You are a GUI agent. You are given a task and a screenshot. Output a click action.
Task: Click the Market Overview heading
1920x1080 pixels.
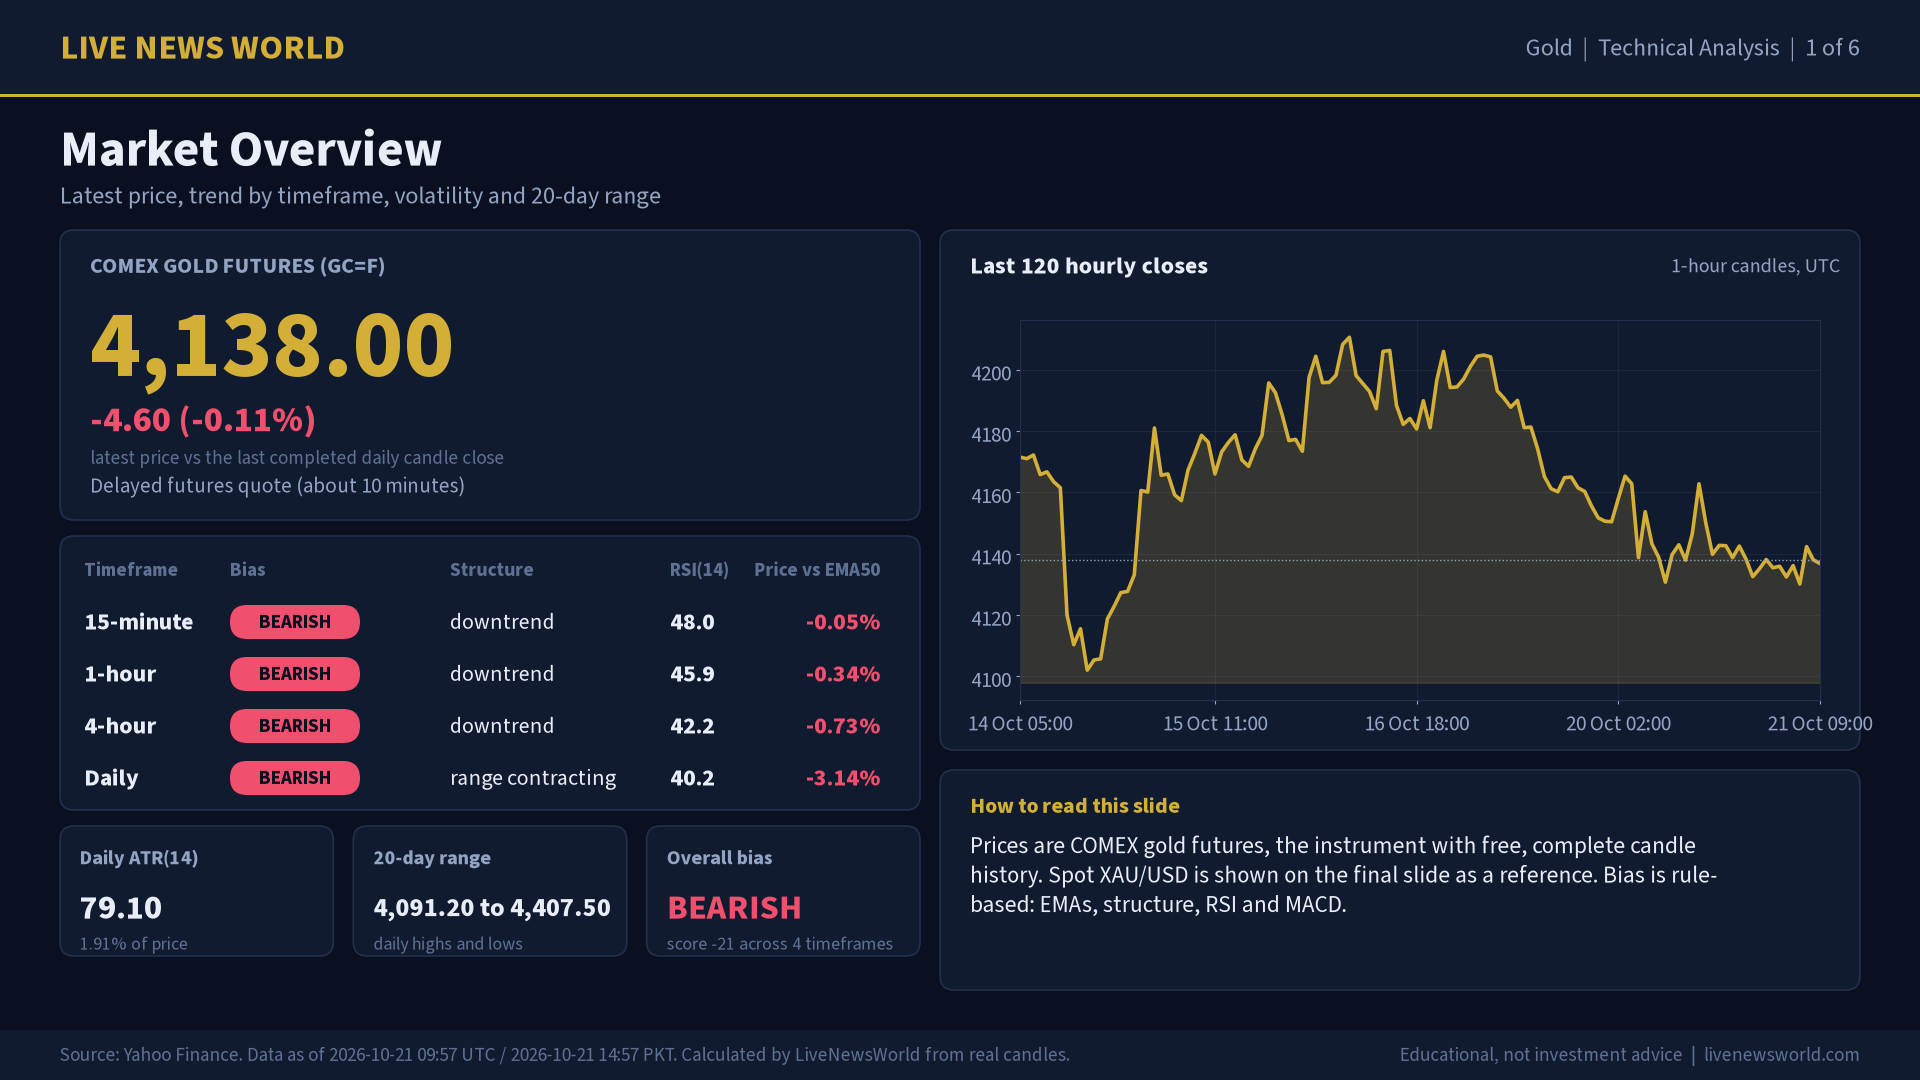click(x=251, y=150)
